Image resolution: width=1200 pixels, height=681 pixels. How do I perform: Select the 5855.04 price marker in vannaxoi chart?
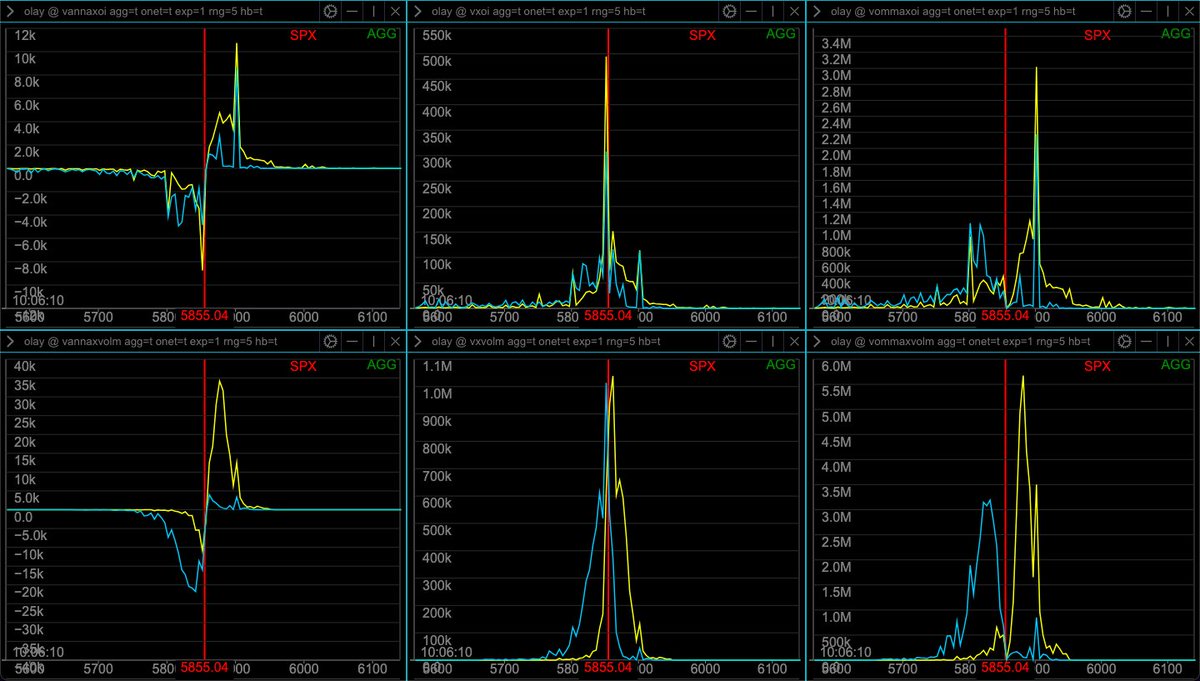click(x=204, y=315)
